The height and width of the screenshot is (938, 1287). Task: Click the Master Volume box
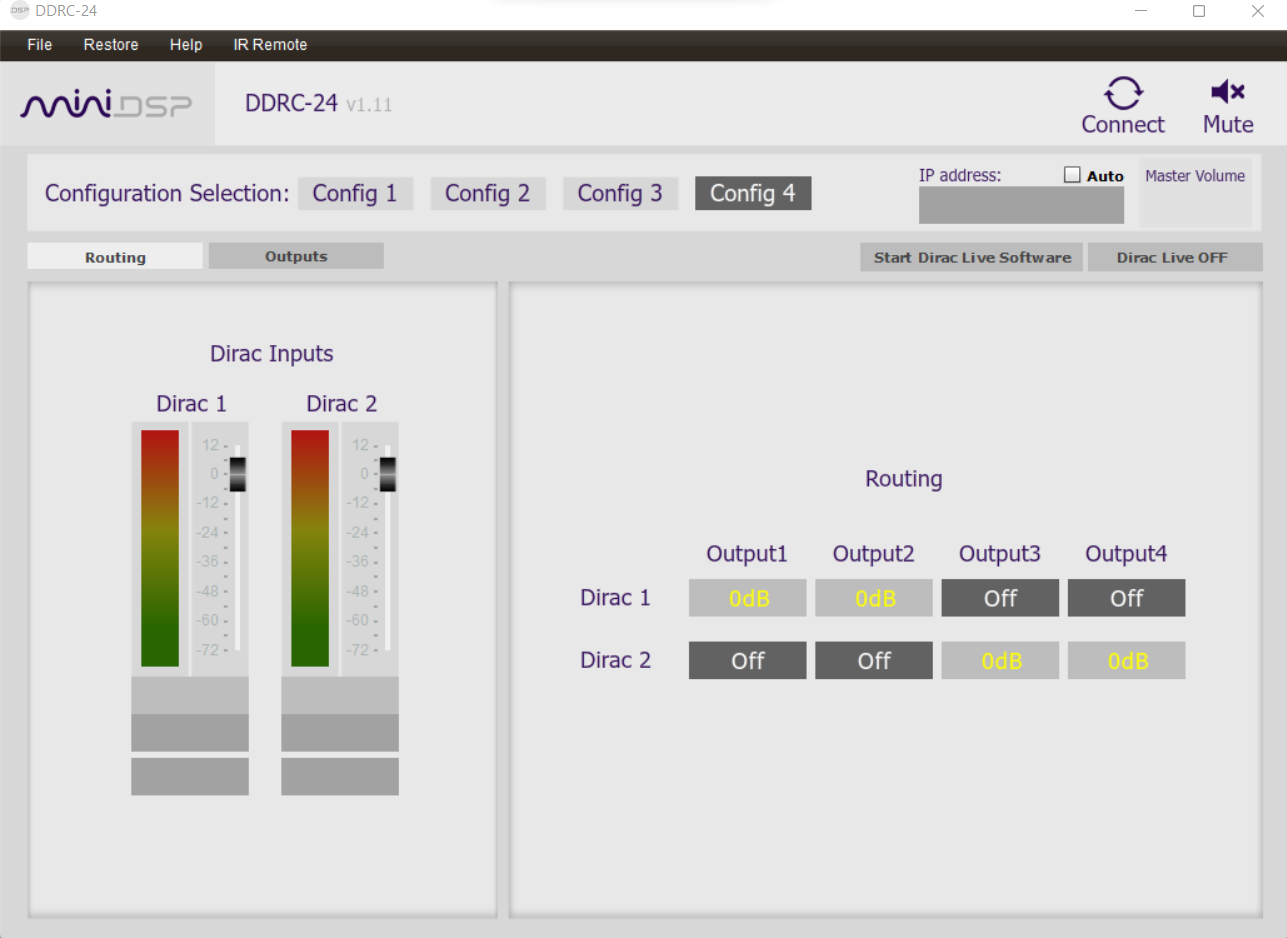[1195, 192]
